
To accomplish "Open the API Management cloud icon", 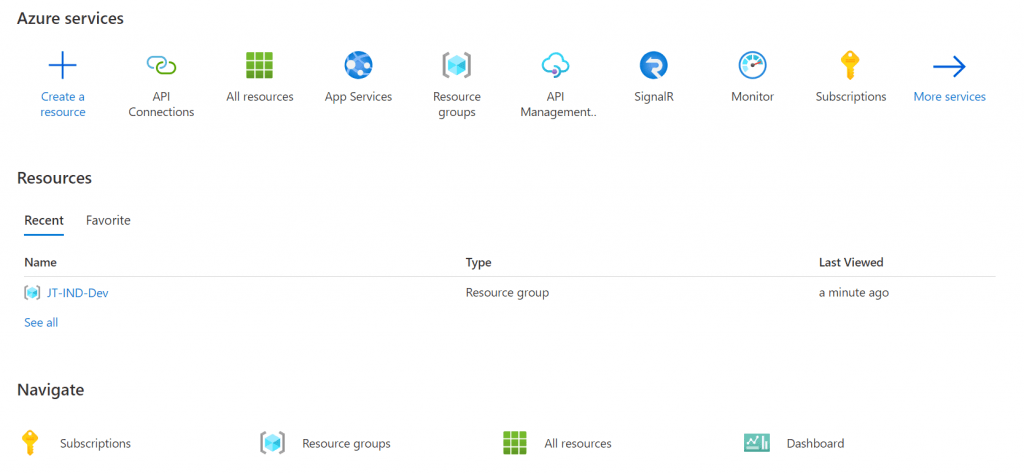I will pyautogui.click(x=555, y=65).
